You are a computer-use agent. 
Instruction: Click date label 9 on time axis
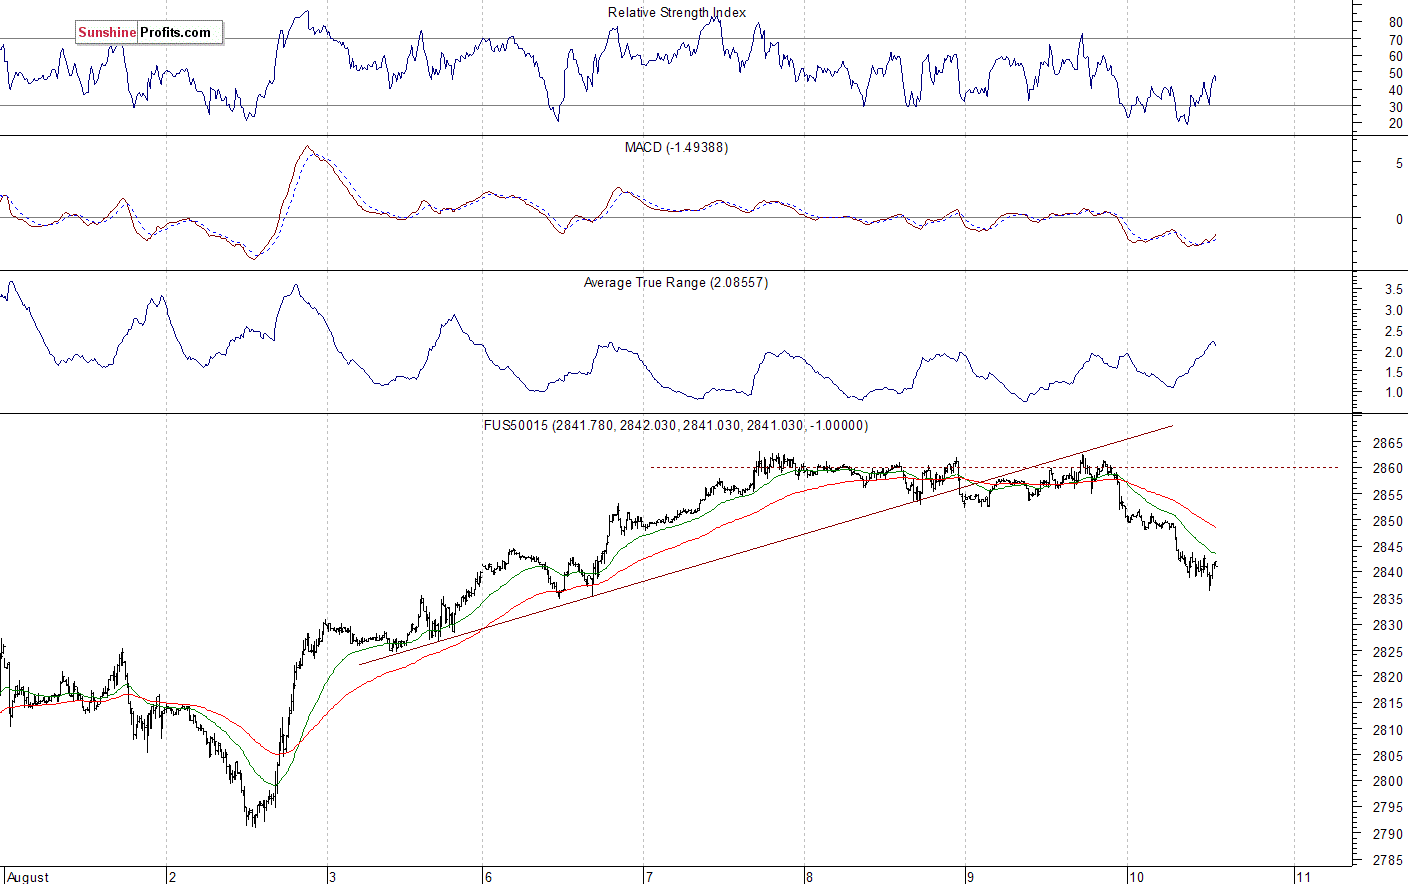pyautogui.click(x=970, y=877)
